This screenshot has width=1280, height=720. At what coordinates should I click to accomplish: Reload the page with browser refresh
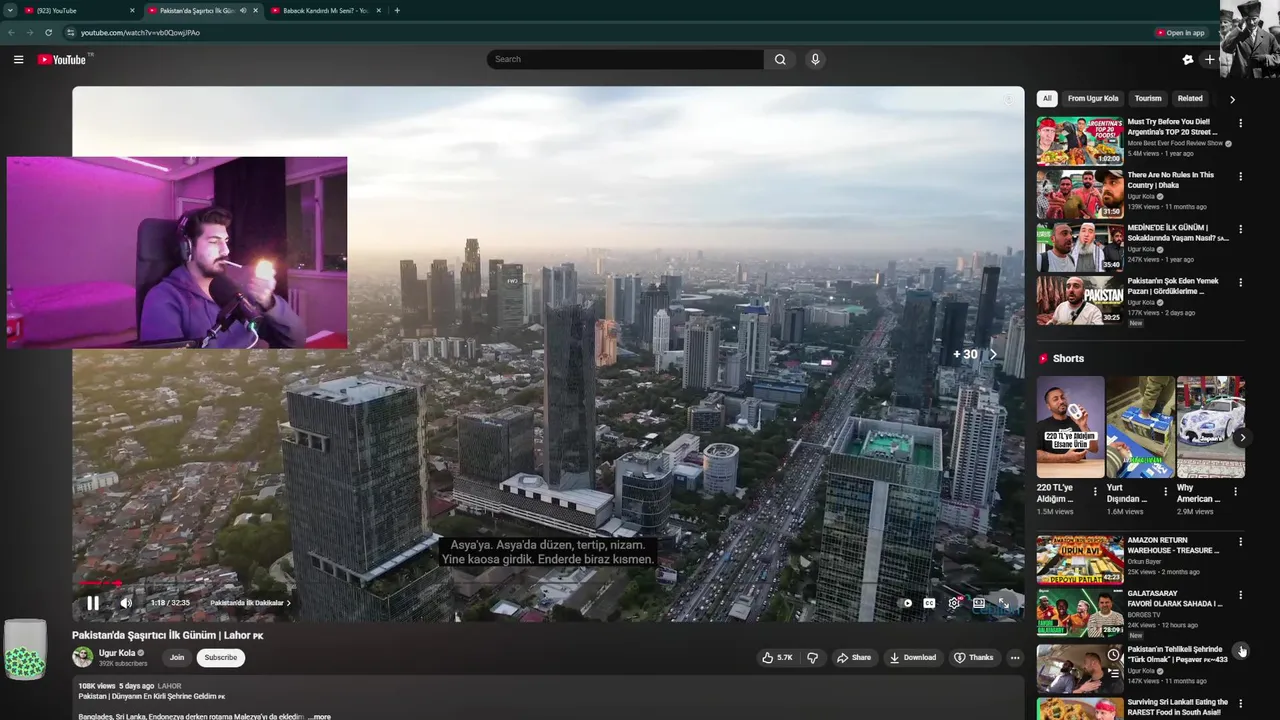point(48,32)
